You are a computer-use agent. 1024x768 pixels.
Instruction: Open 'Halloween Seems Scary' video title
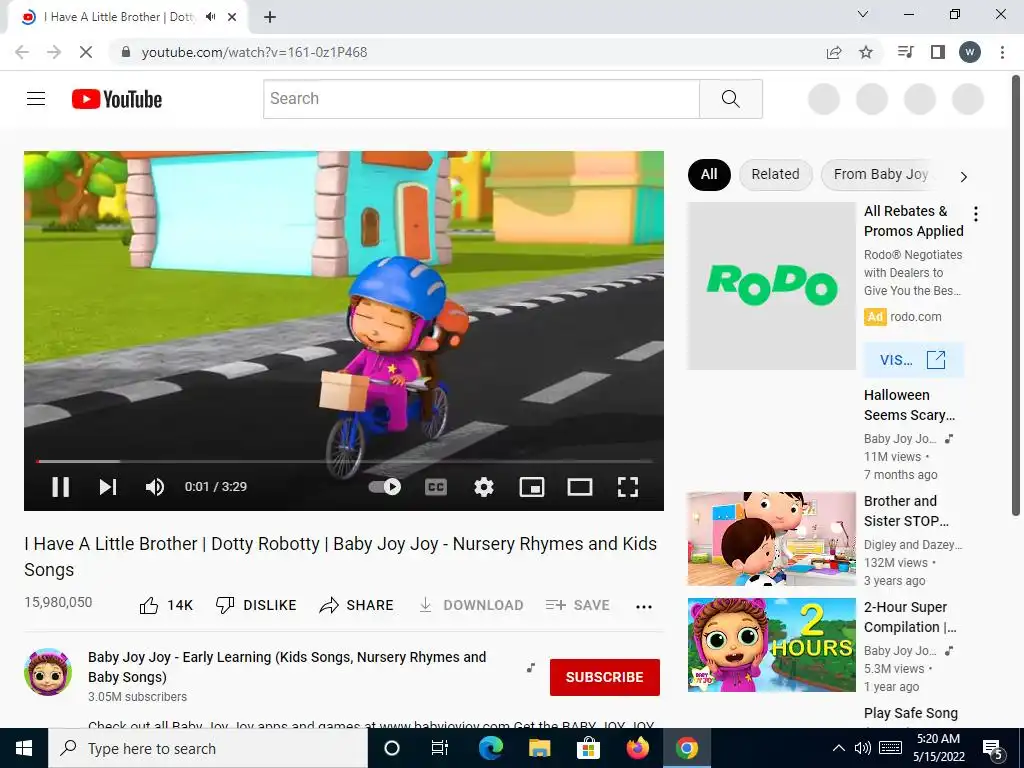click(x=909, y=405)
